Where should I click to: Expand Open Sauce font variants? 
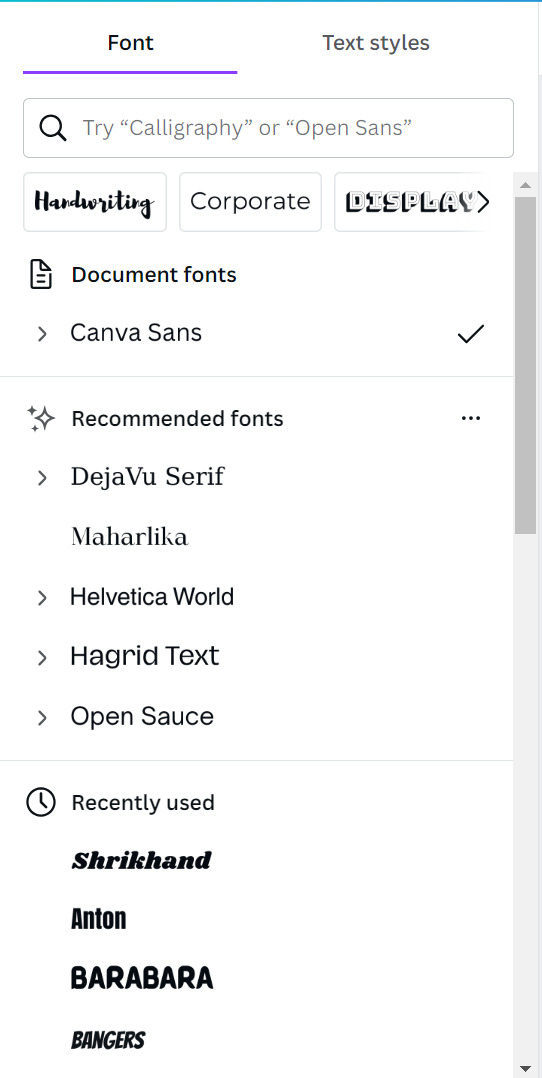click(42, 718)
